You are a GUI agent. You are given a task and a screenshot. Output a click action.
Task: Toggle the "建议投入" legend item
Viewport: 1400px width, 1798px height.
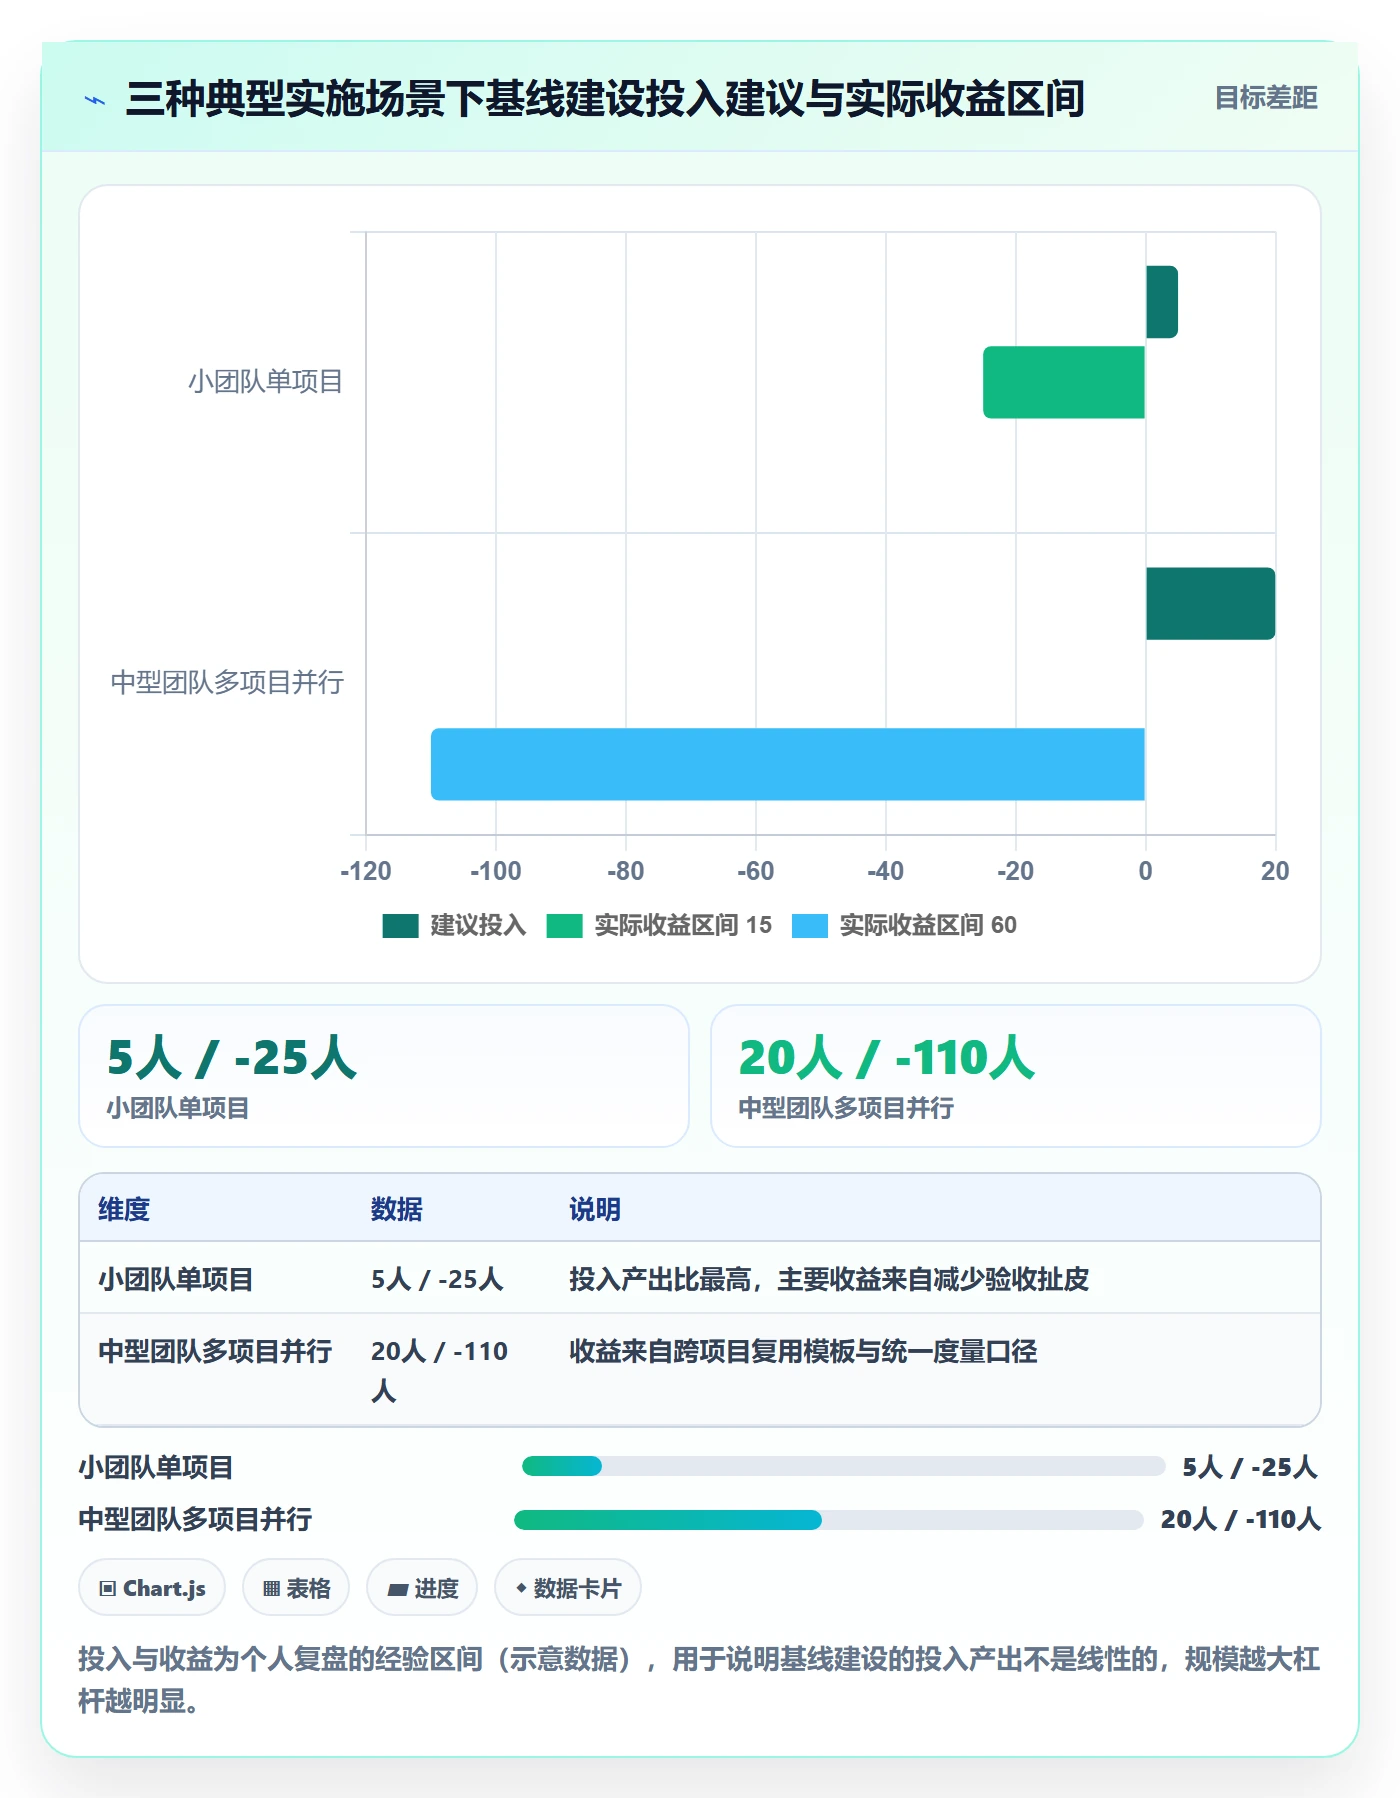click(454, 925)
